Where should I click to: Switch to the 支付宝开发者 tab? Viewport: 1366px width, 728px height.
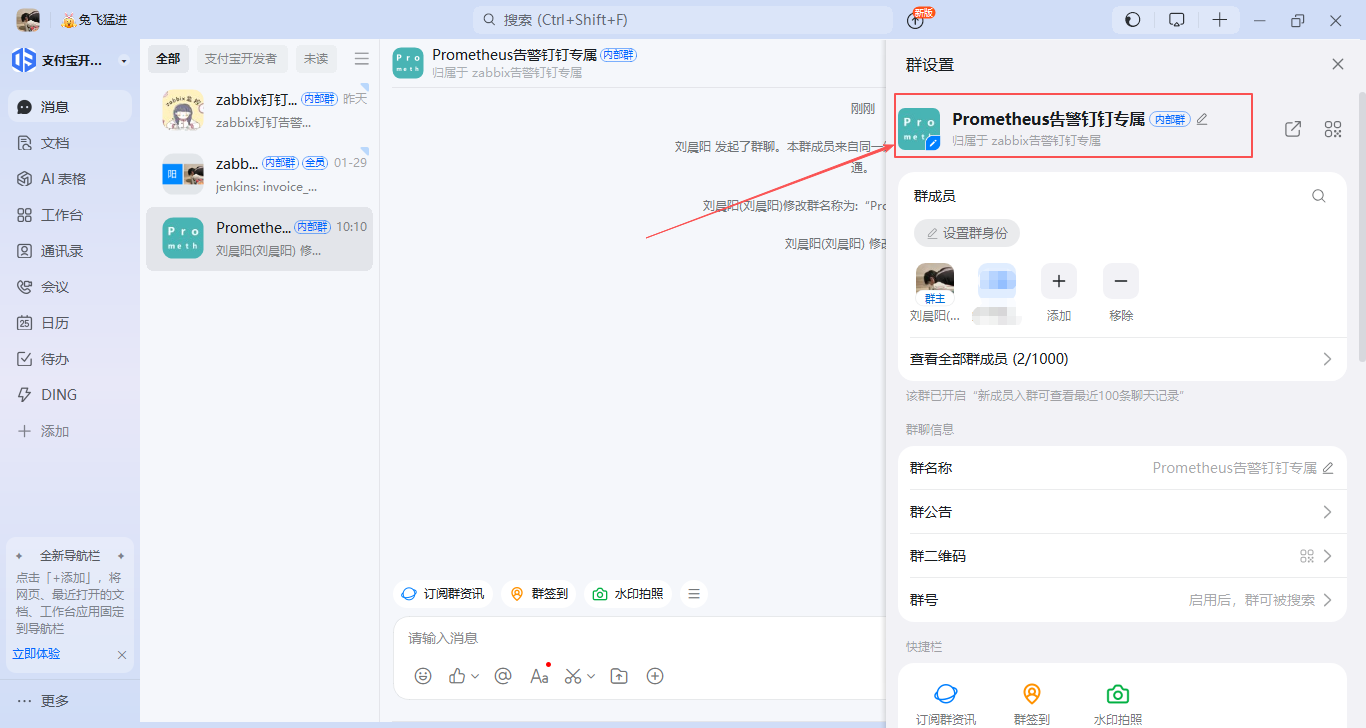[242, 59]
